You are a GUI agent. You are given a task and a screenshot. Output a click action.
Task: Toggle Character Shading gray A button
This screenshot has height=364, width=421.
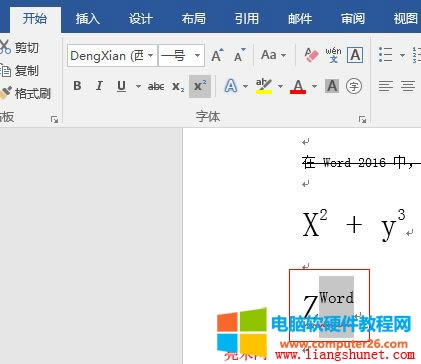332,86
